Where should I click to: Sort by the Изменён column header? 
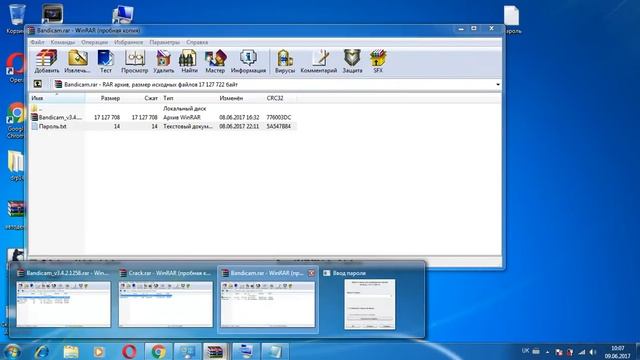point(240,98)
